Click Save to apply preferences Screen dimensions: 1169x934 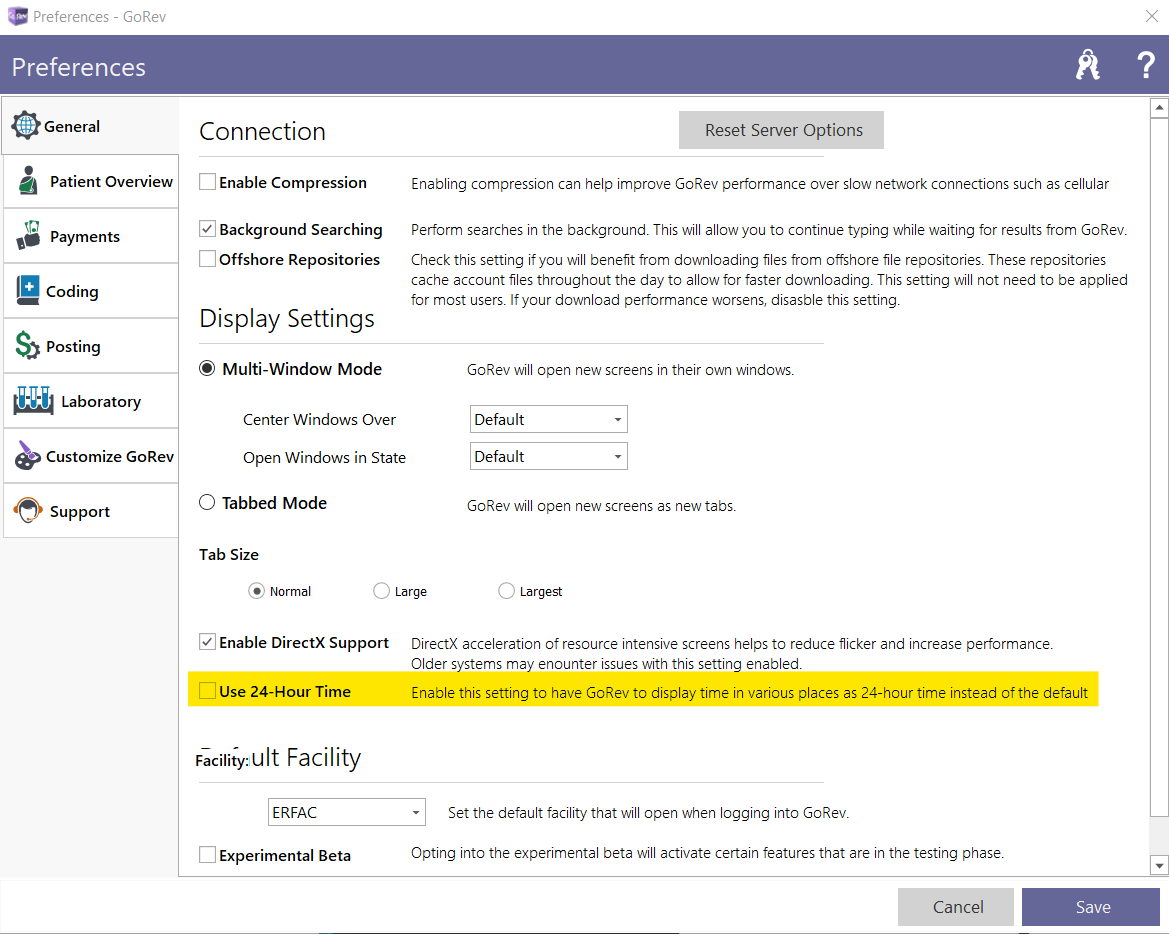pos(1090,907)
